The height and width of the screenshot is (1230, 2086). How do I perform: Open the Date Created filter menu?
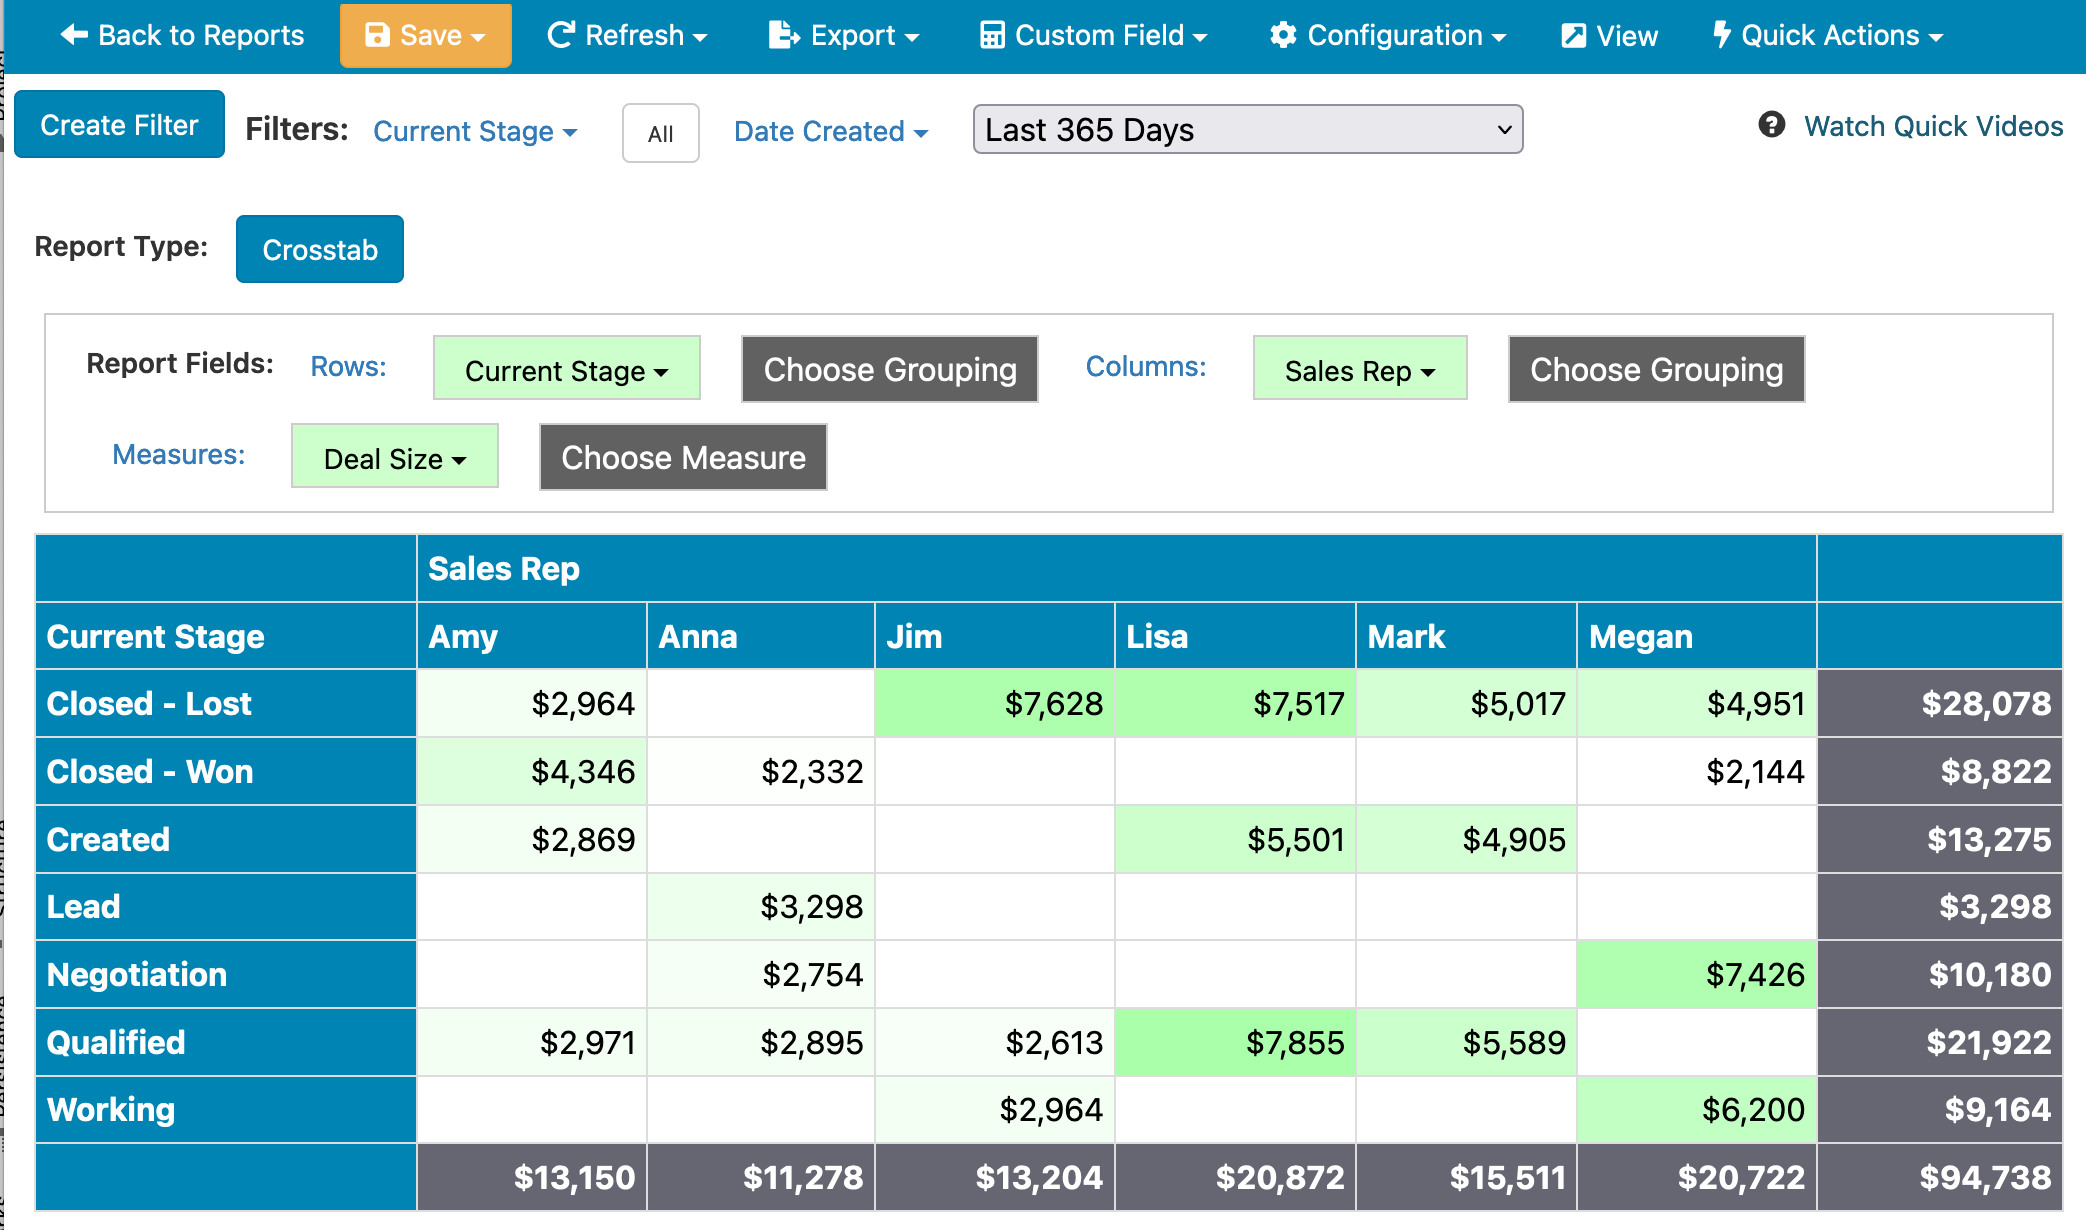point(830,131)
